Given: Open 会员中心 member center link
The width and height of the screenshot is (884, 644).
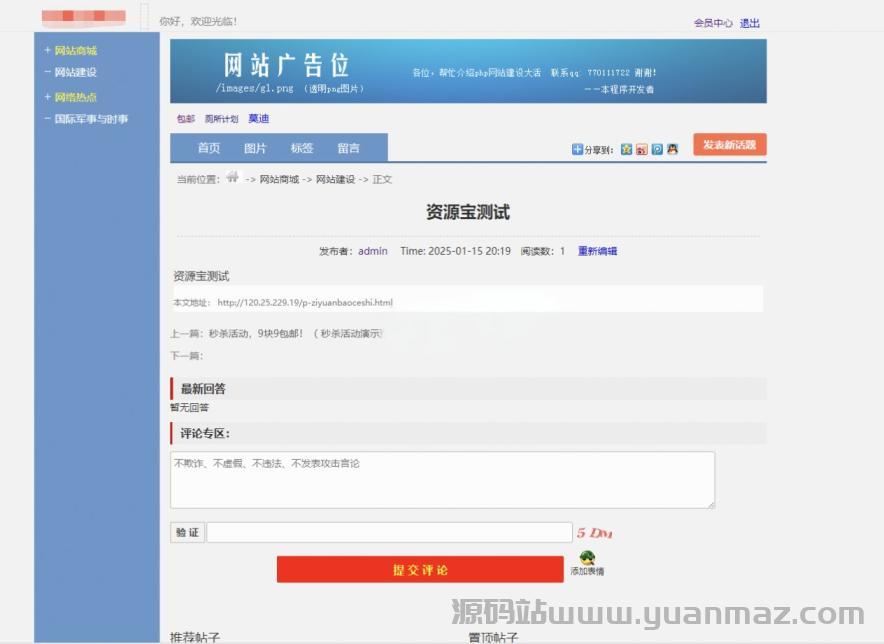Looking at the screenshot, I should tap(713, 23).
